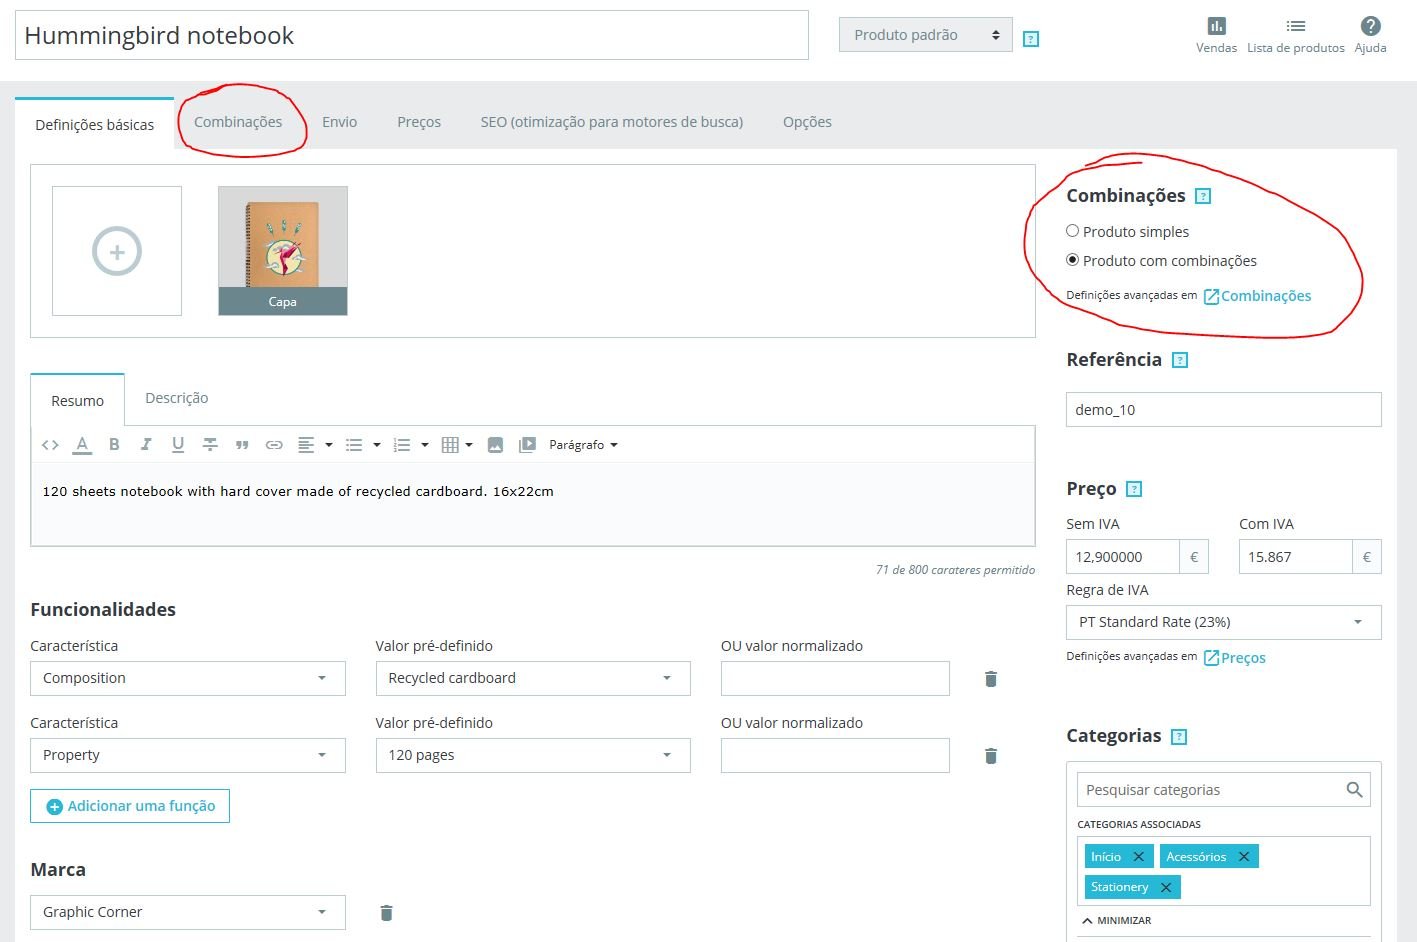Remove the Stationery category tag
This screenshot has width=1417, height=942.
click(x=1166, y=887)
